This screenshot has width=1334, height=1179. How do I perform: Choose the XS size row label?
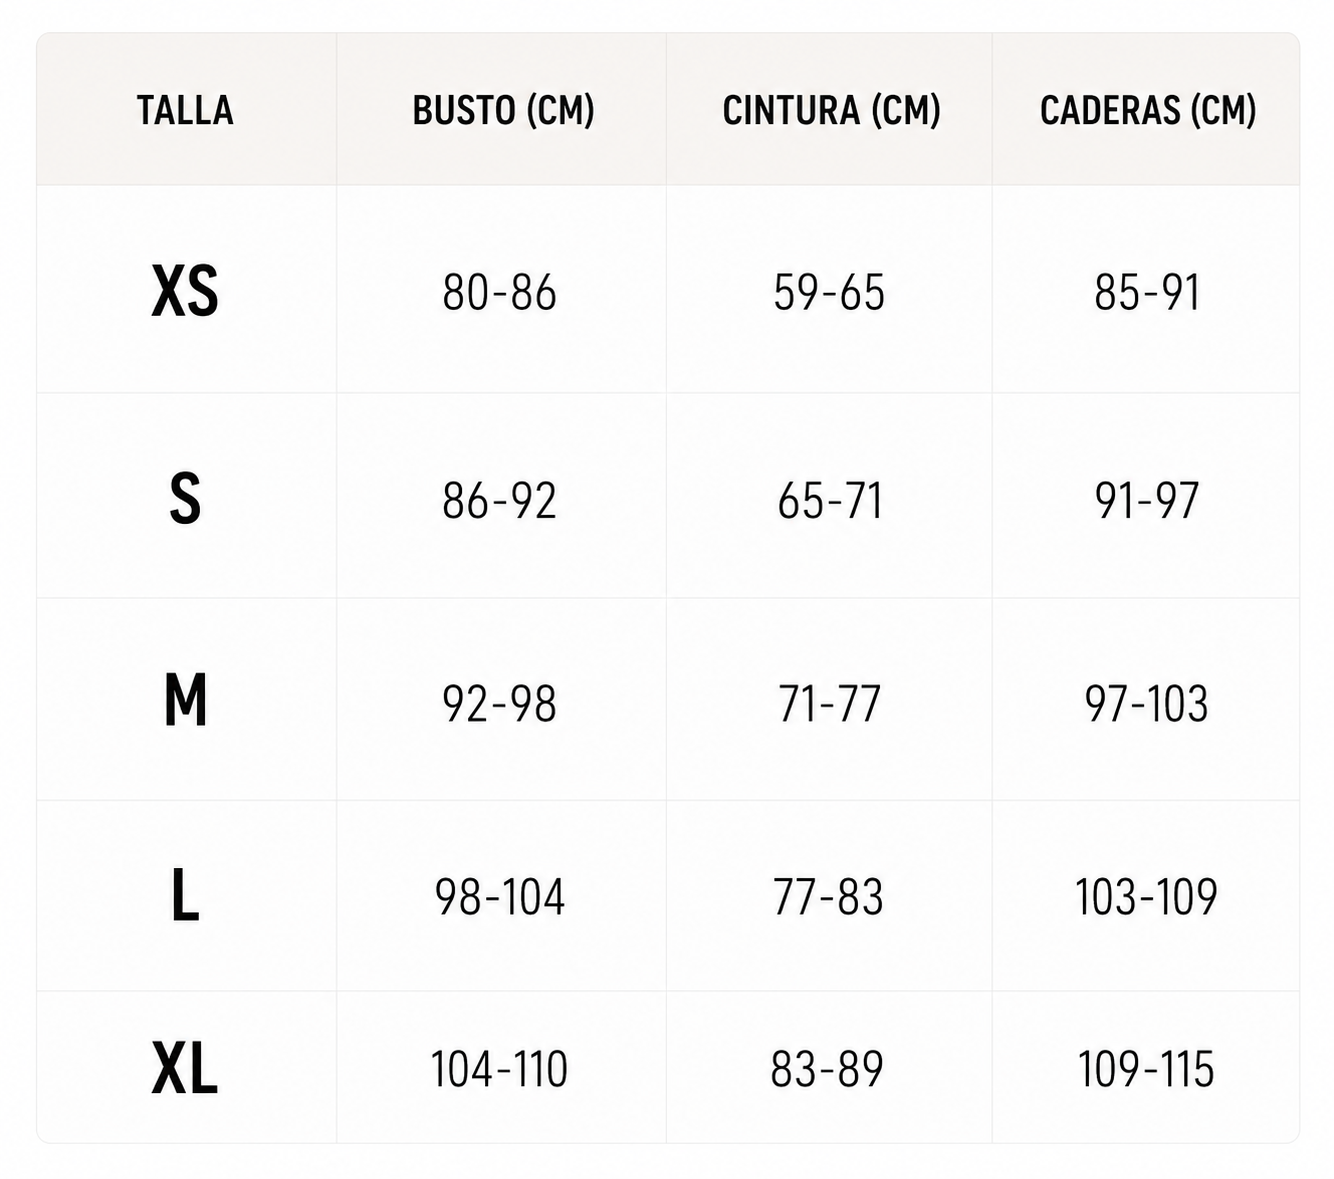tap(185, 292)
